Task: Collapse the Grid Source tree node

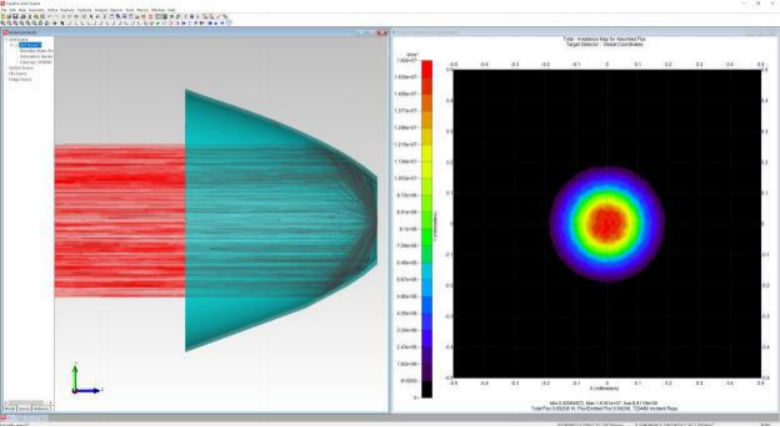Action: 6,39
